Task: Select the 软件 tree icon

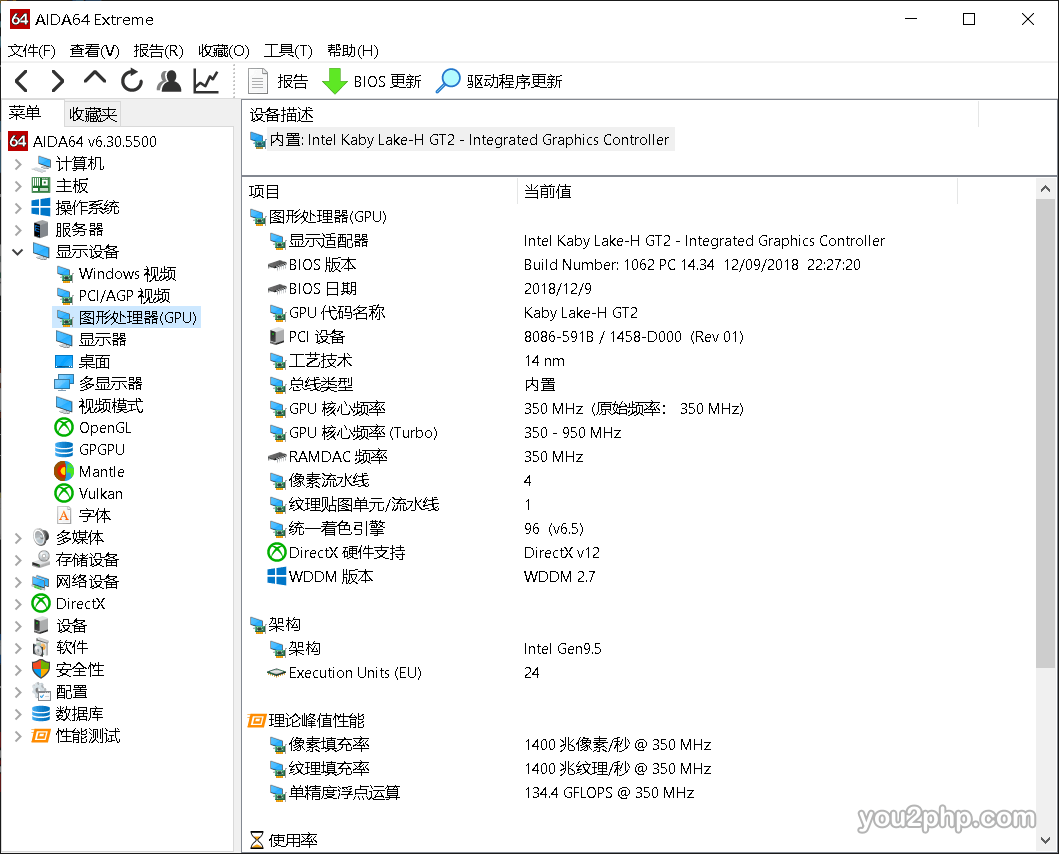Action: pyautogui.click(x=41, y=647)
